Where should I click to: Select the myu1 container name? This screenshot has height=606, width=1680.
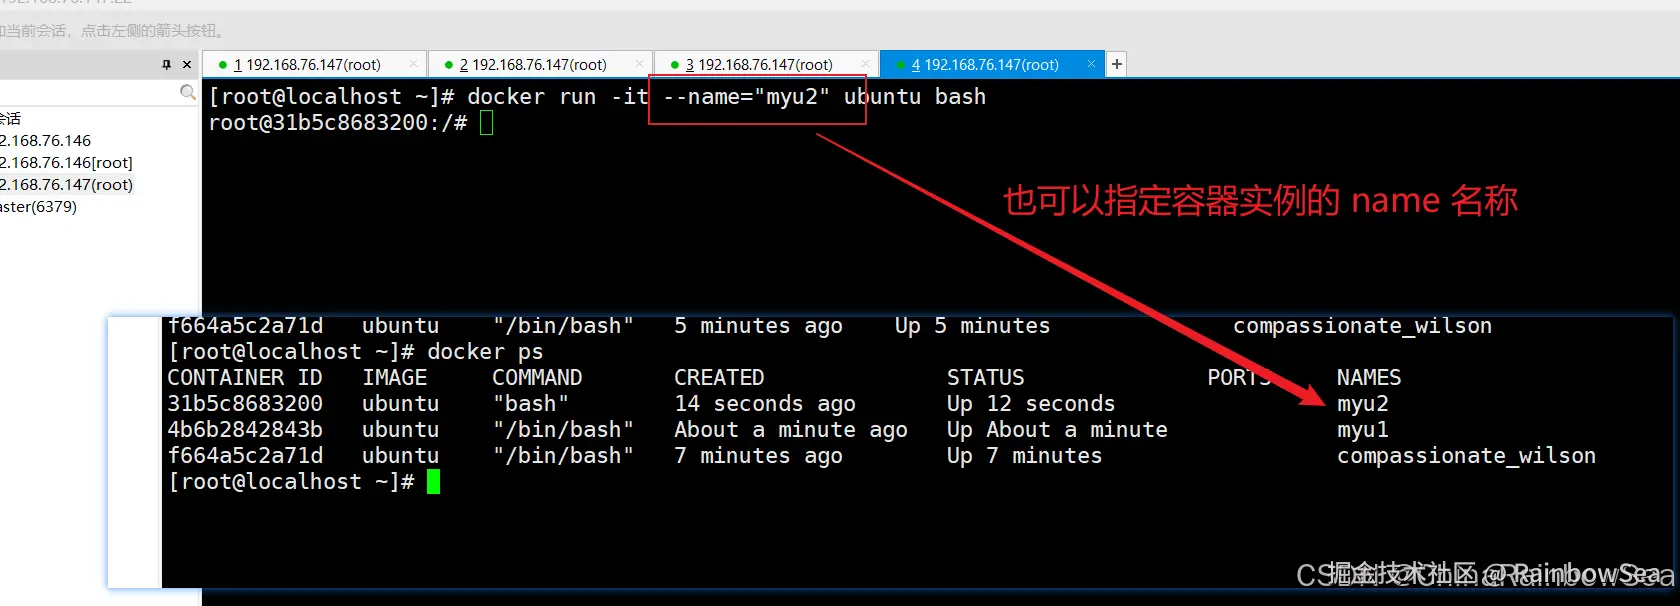pos(1363,430)
